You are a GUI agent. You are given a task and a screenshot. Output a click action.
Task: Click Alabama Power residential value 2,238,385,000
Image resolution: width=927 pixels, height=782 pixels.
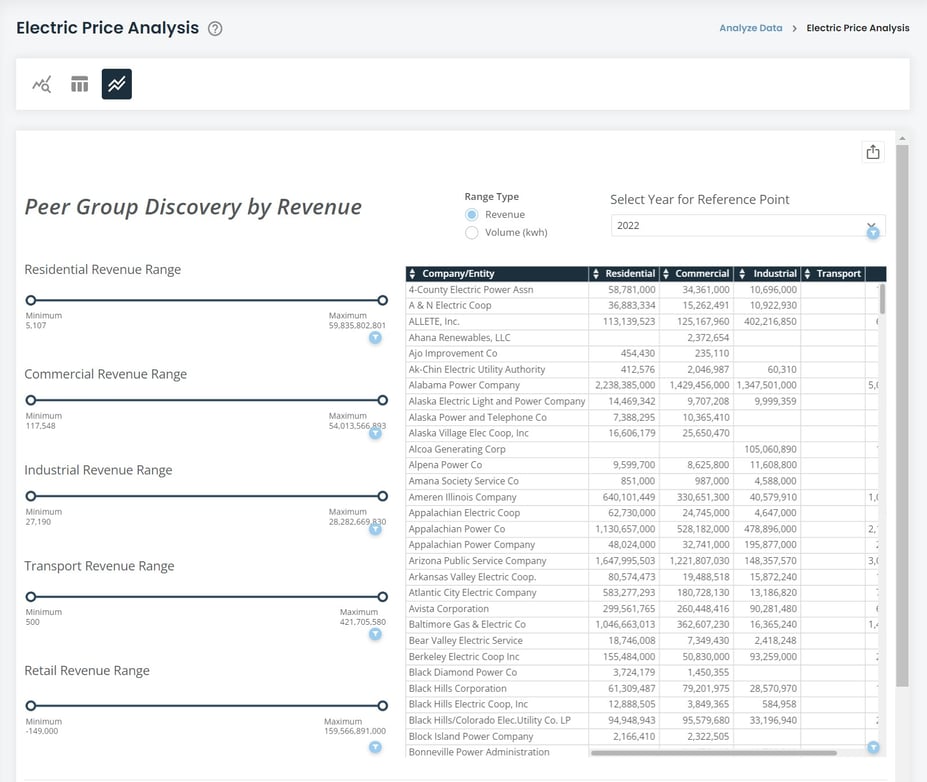pos(625,385)
